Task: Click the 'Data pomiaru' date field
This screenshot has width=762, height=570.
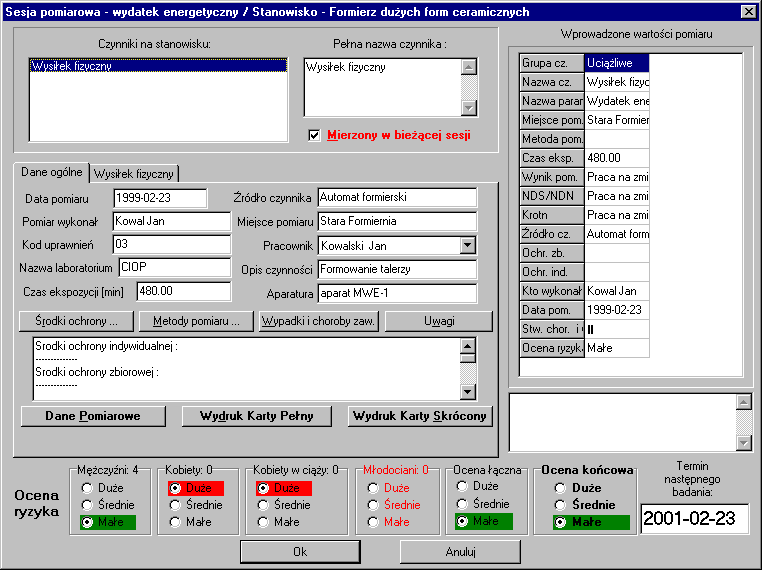Action: coord(159,199)
